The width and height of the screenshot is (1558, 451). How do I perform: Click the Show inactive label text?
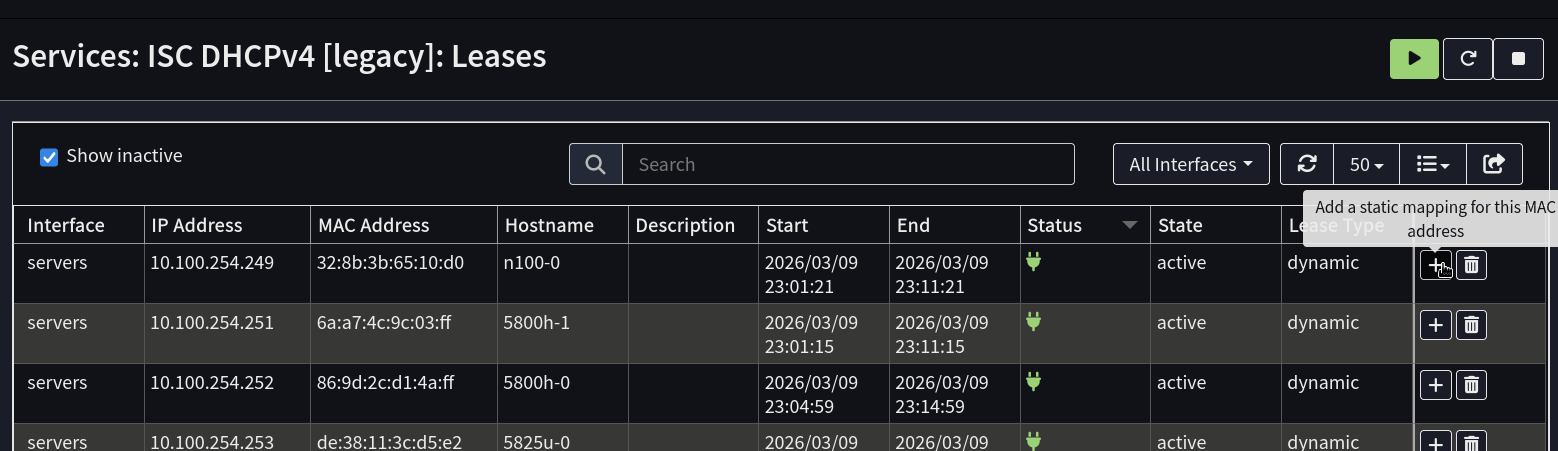click(x=124, y=156)
